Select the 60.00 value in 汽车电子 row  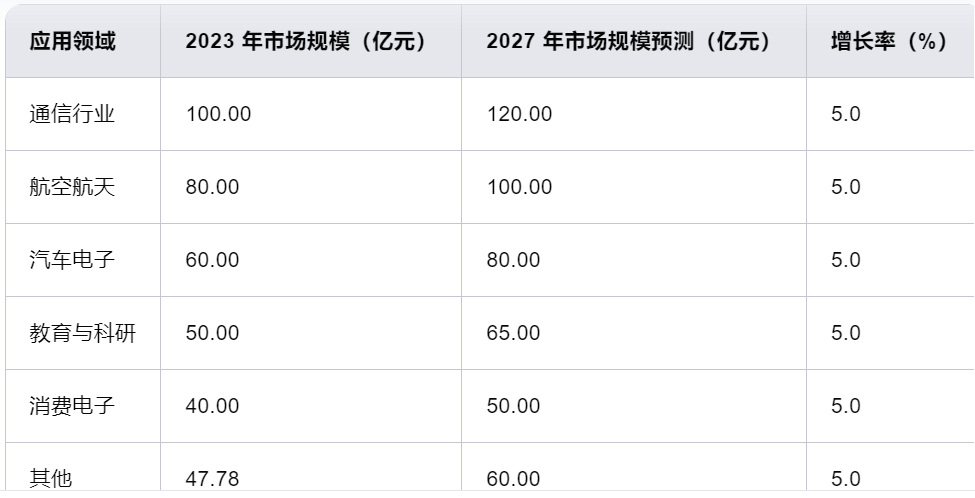tap(212, 260)
